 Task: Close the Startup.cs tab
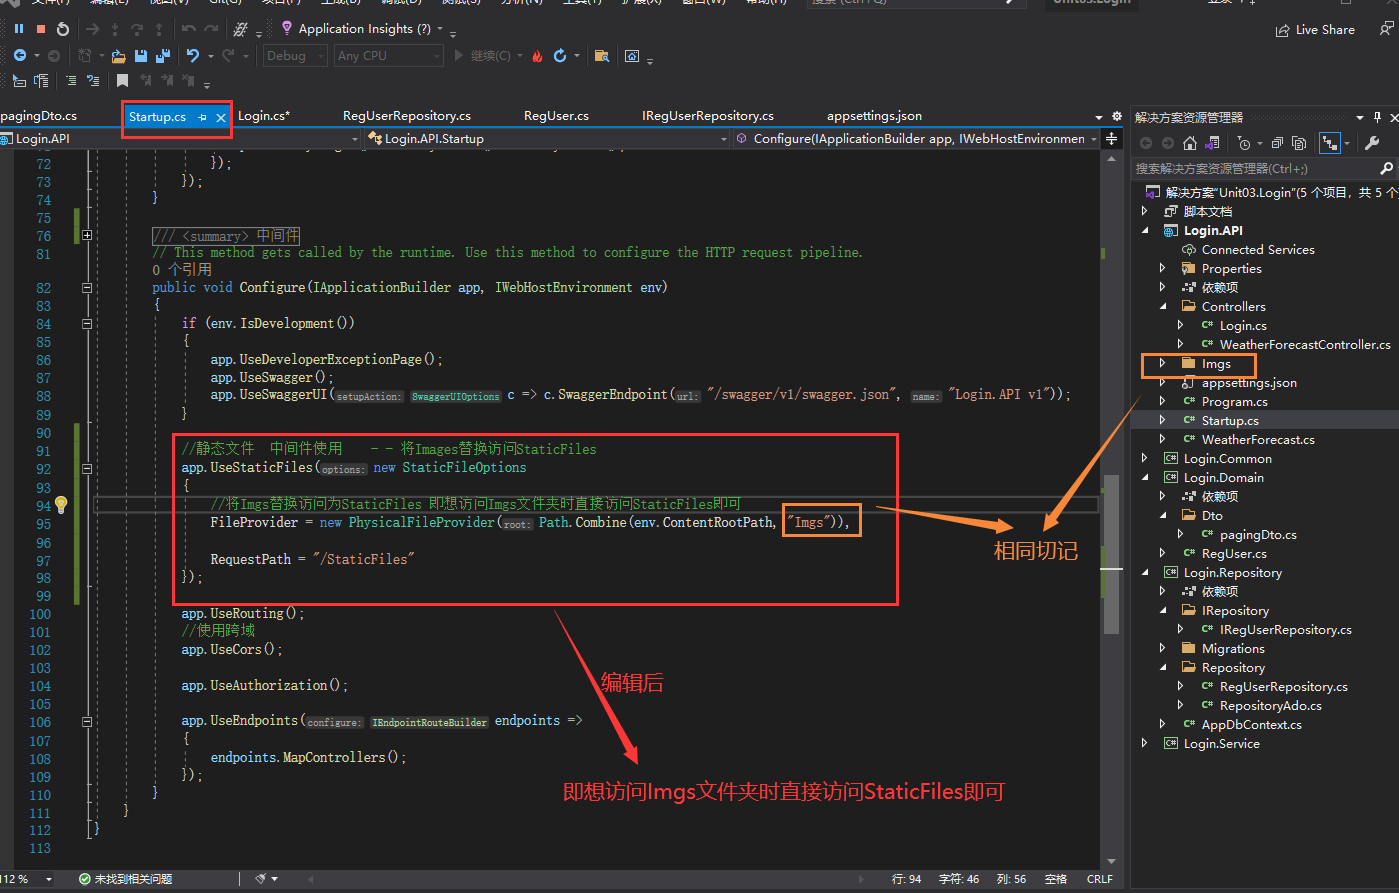click(221, 117)
